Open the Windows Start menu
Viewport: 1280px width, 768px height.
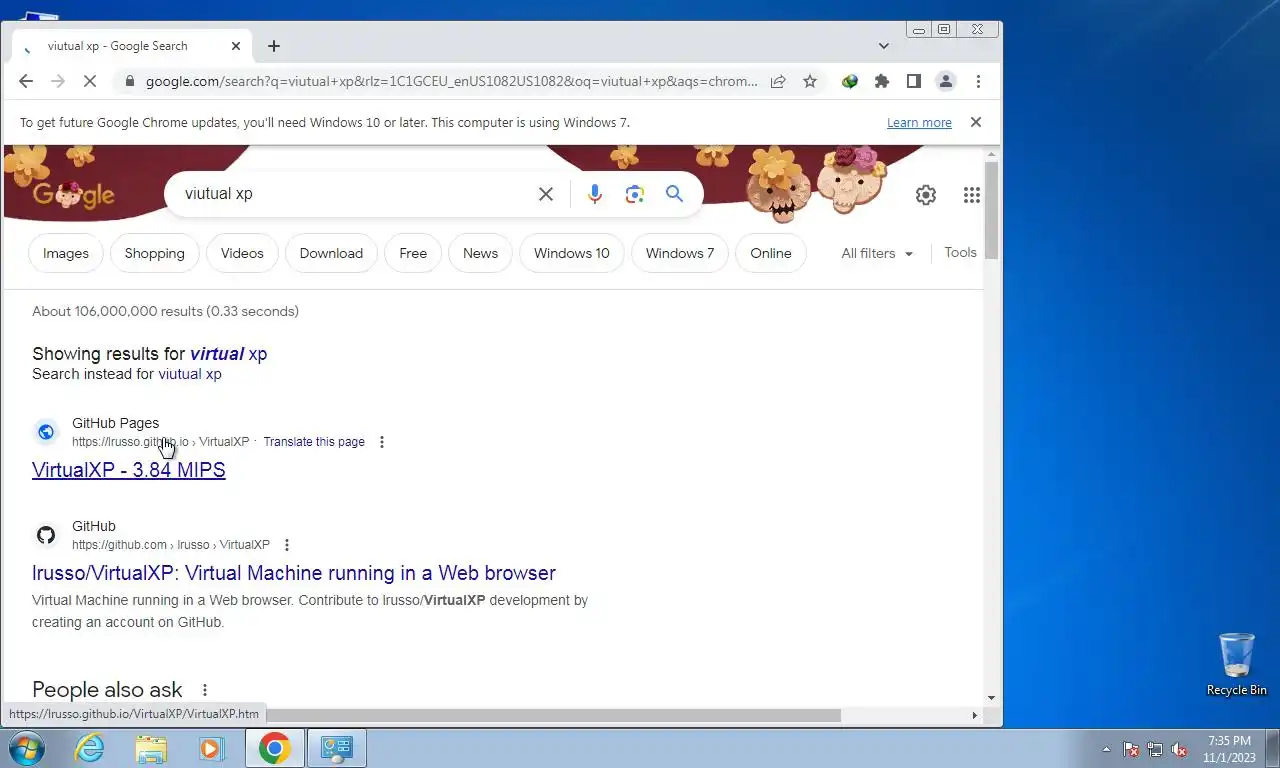(x=26, y=748)
